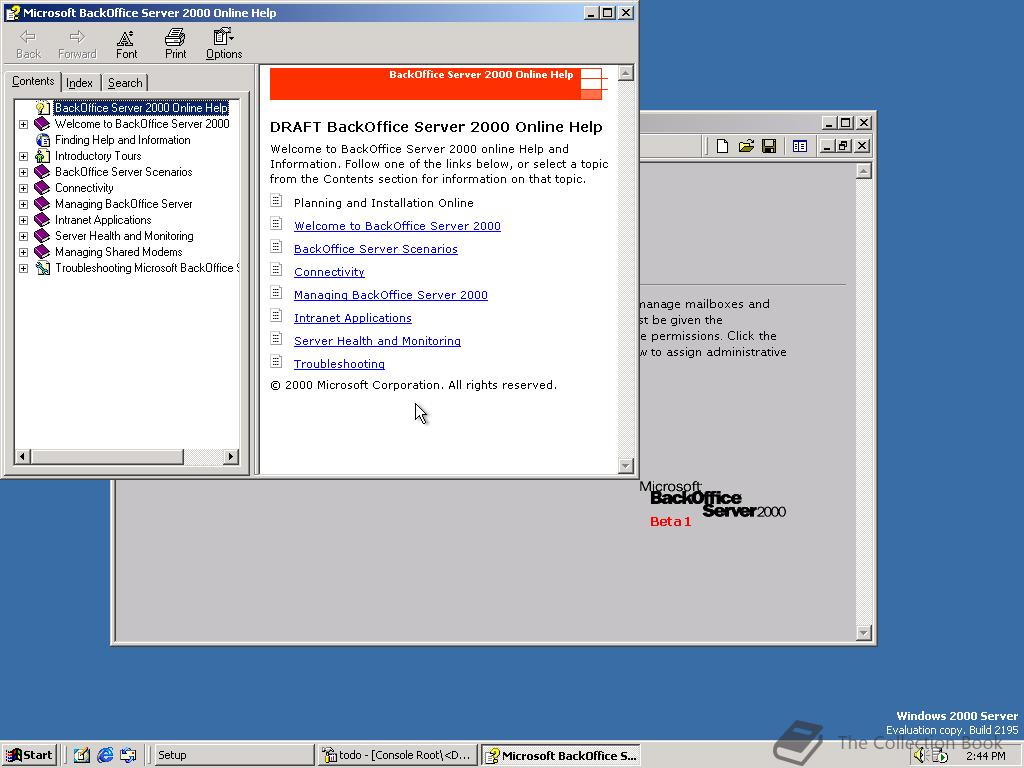
Task: Restore the inner child window in background console
Action: [x=844, y=146]
